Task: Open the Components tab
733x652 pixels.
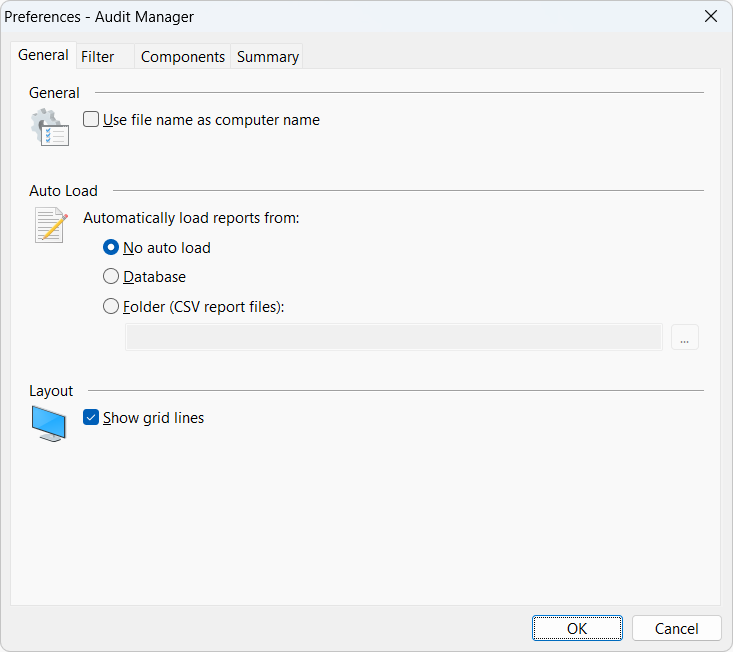Action: (182, 57)
